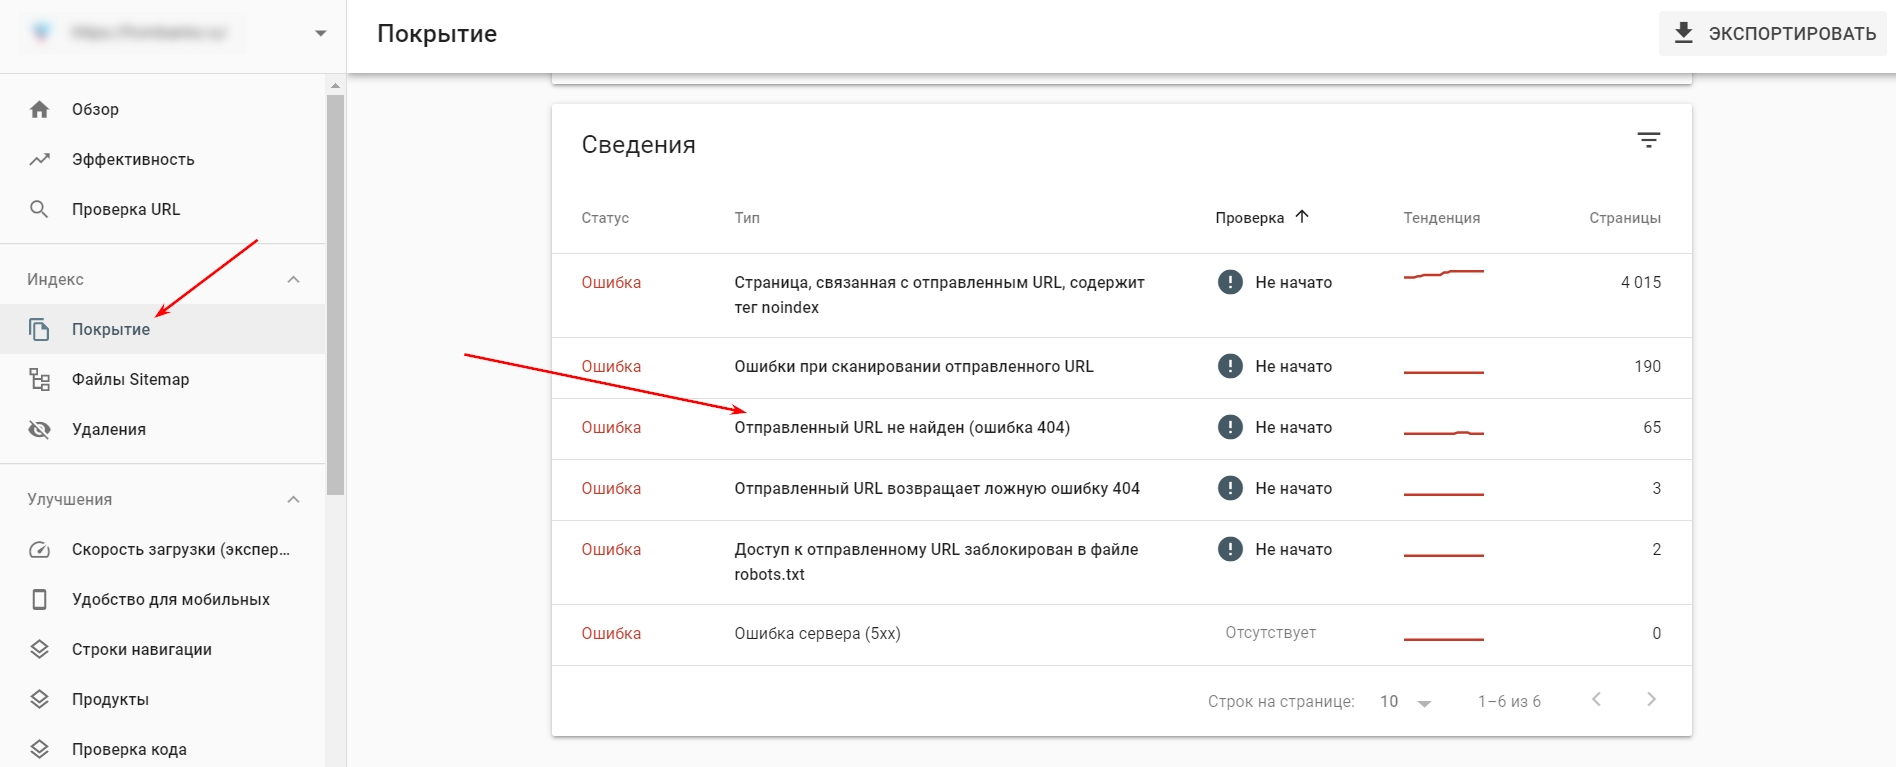Click the download icon in Экспортировать
This screenshot has width=1896, height=767.
pos(1684,33)
